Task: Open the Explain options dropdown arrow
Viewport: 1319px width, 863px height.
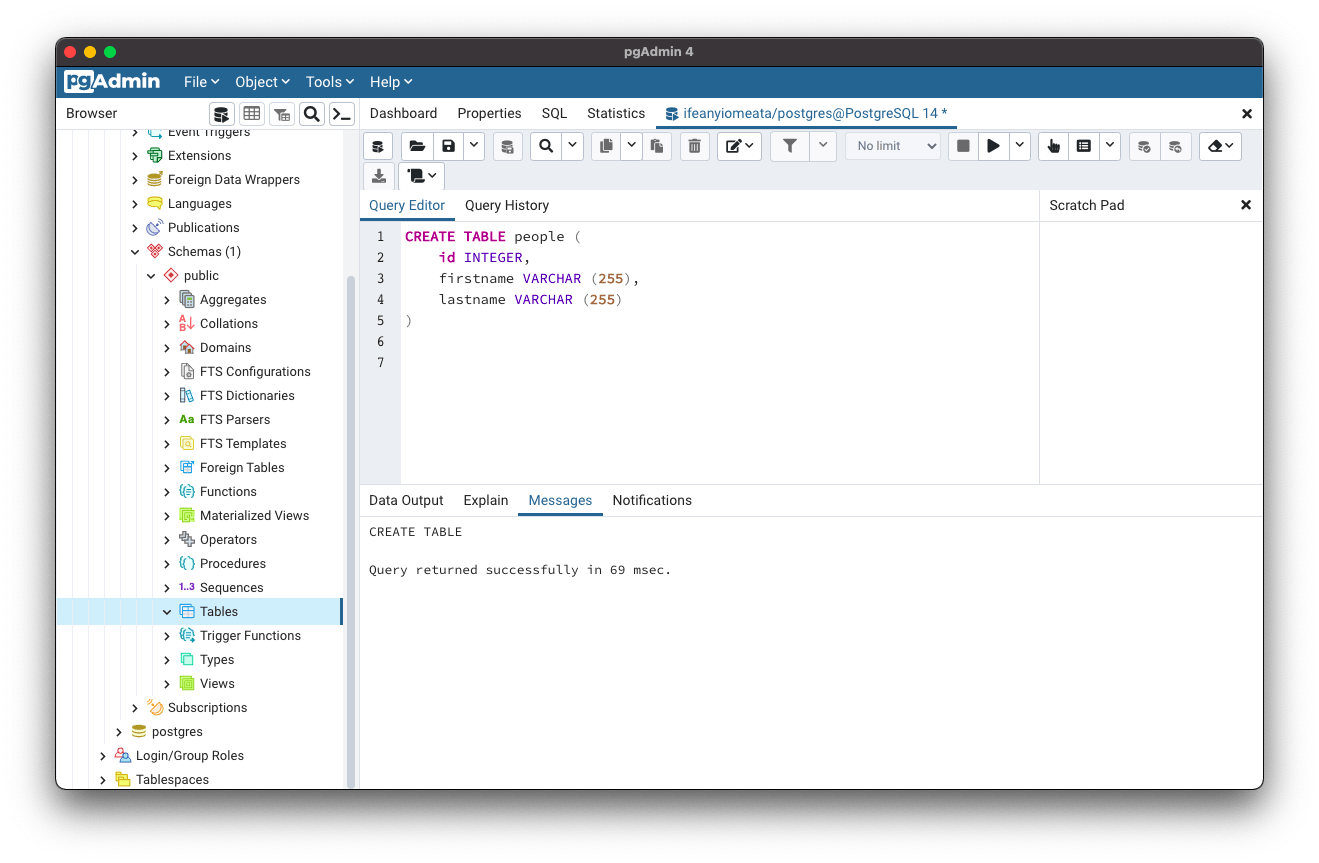Action: click(x=1110, y=146)
